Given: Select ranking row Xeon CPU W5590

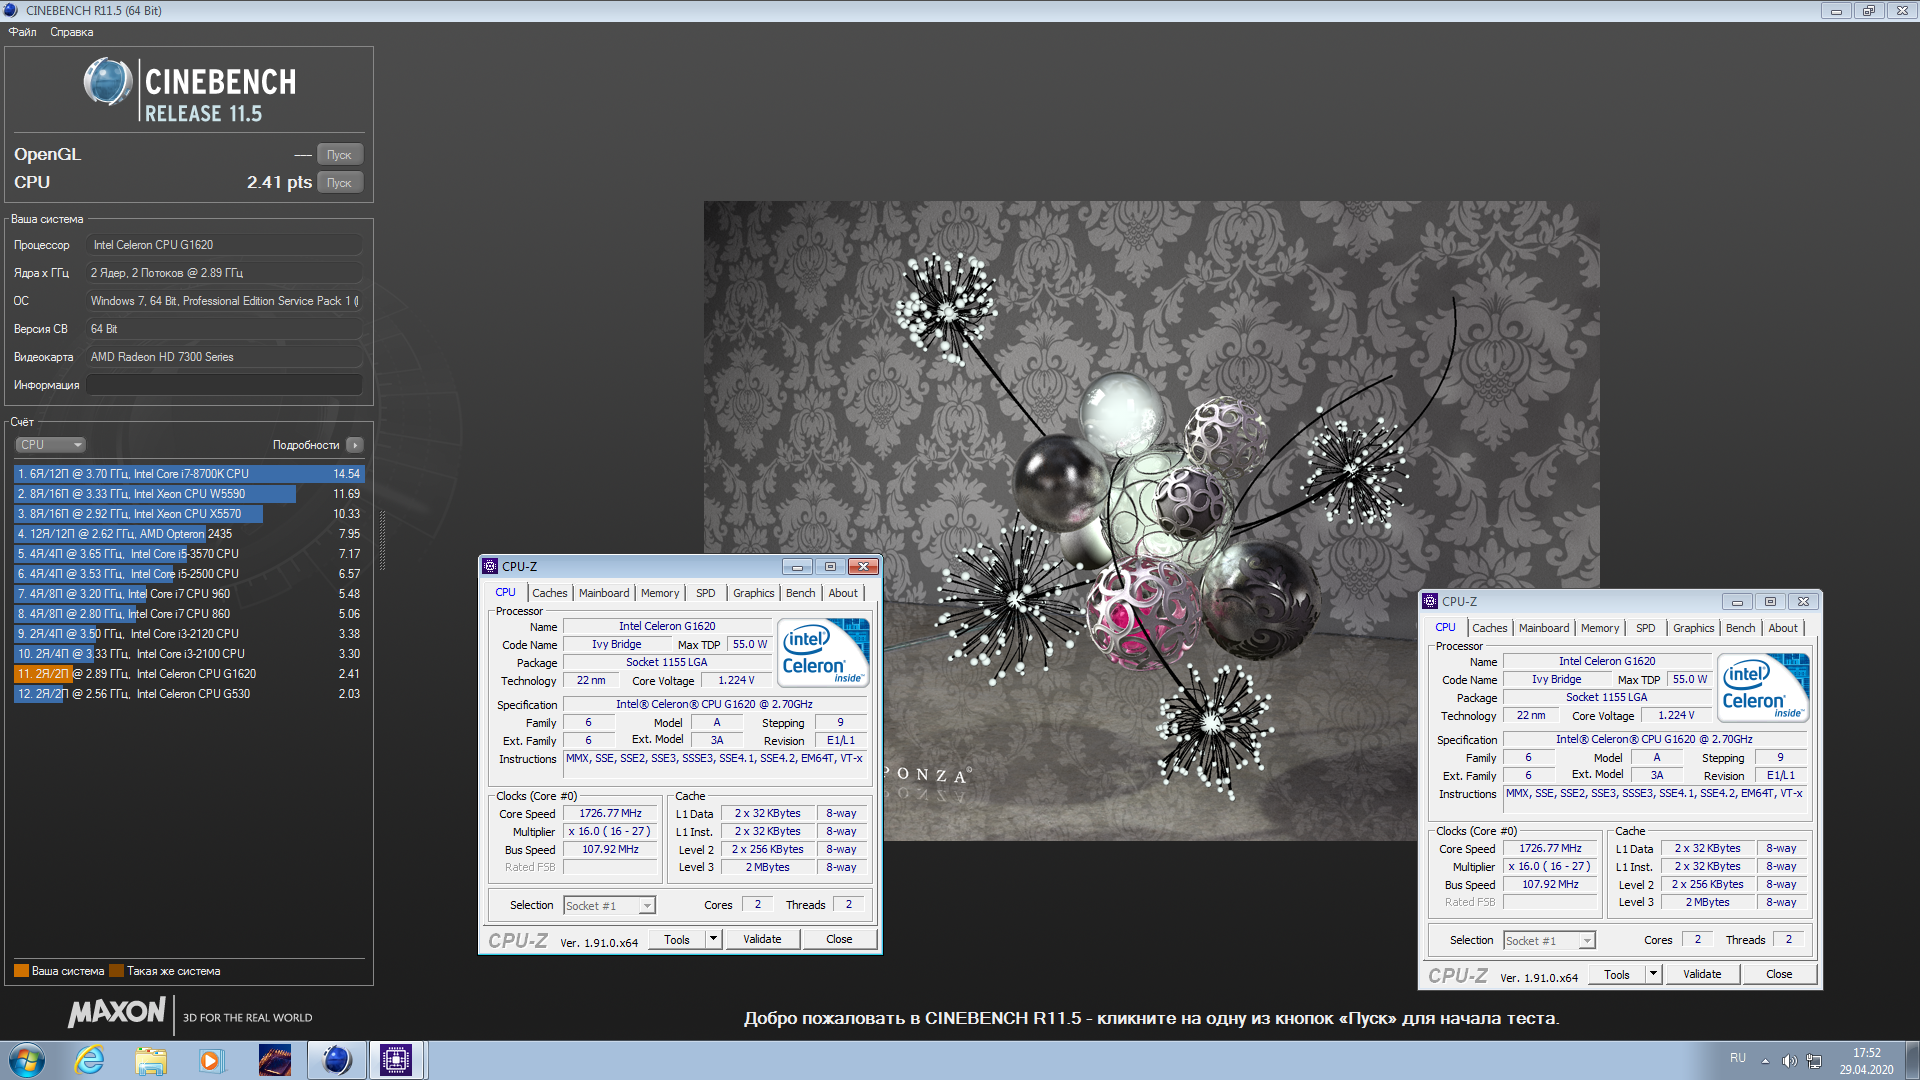Looking at the screenshot, I should [188, 494].
